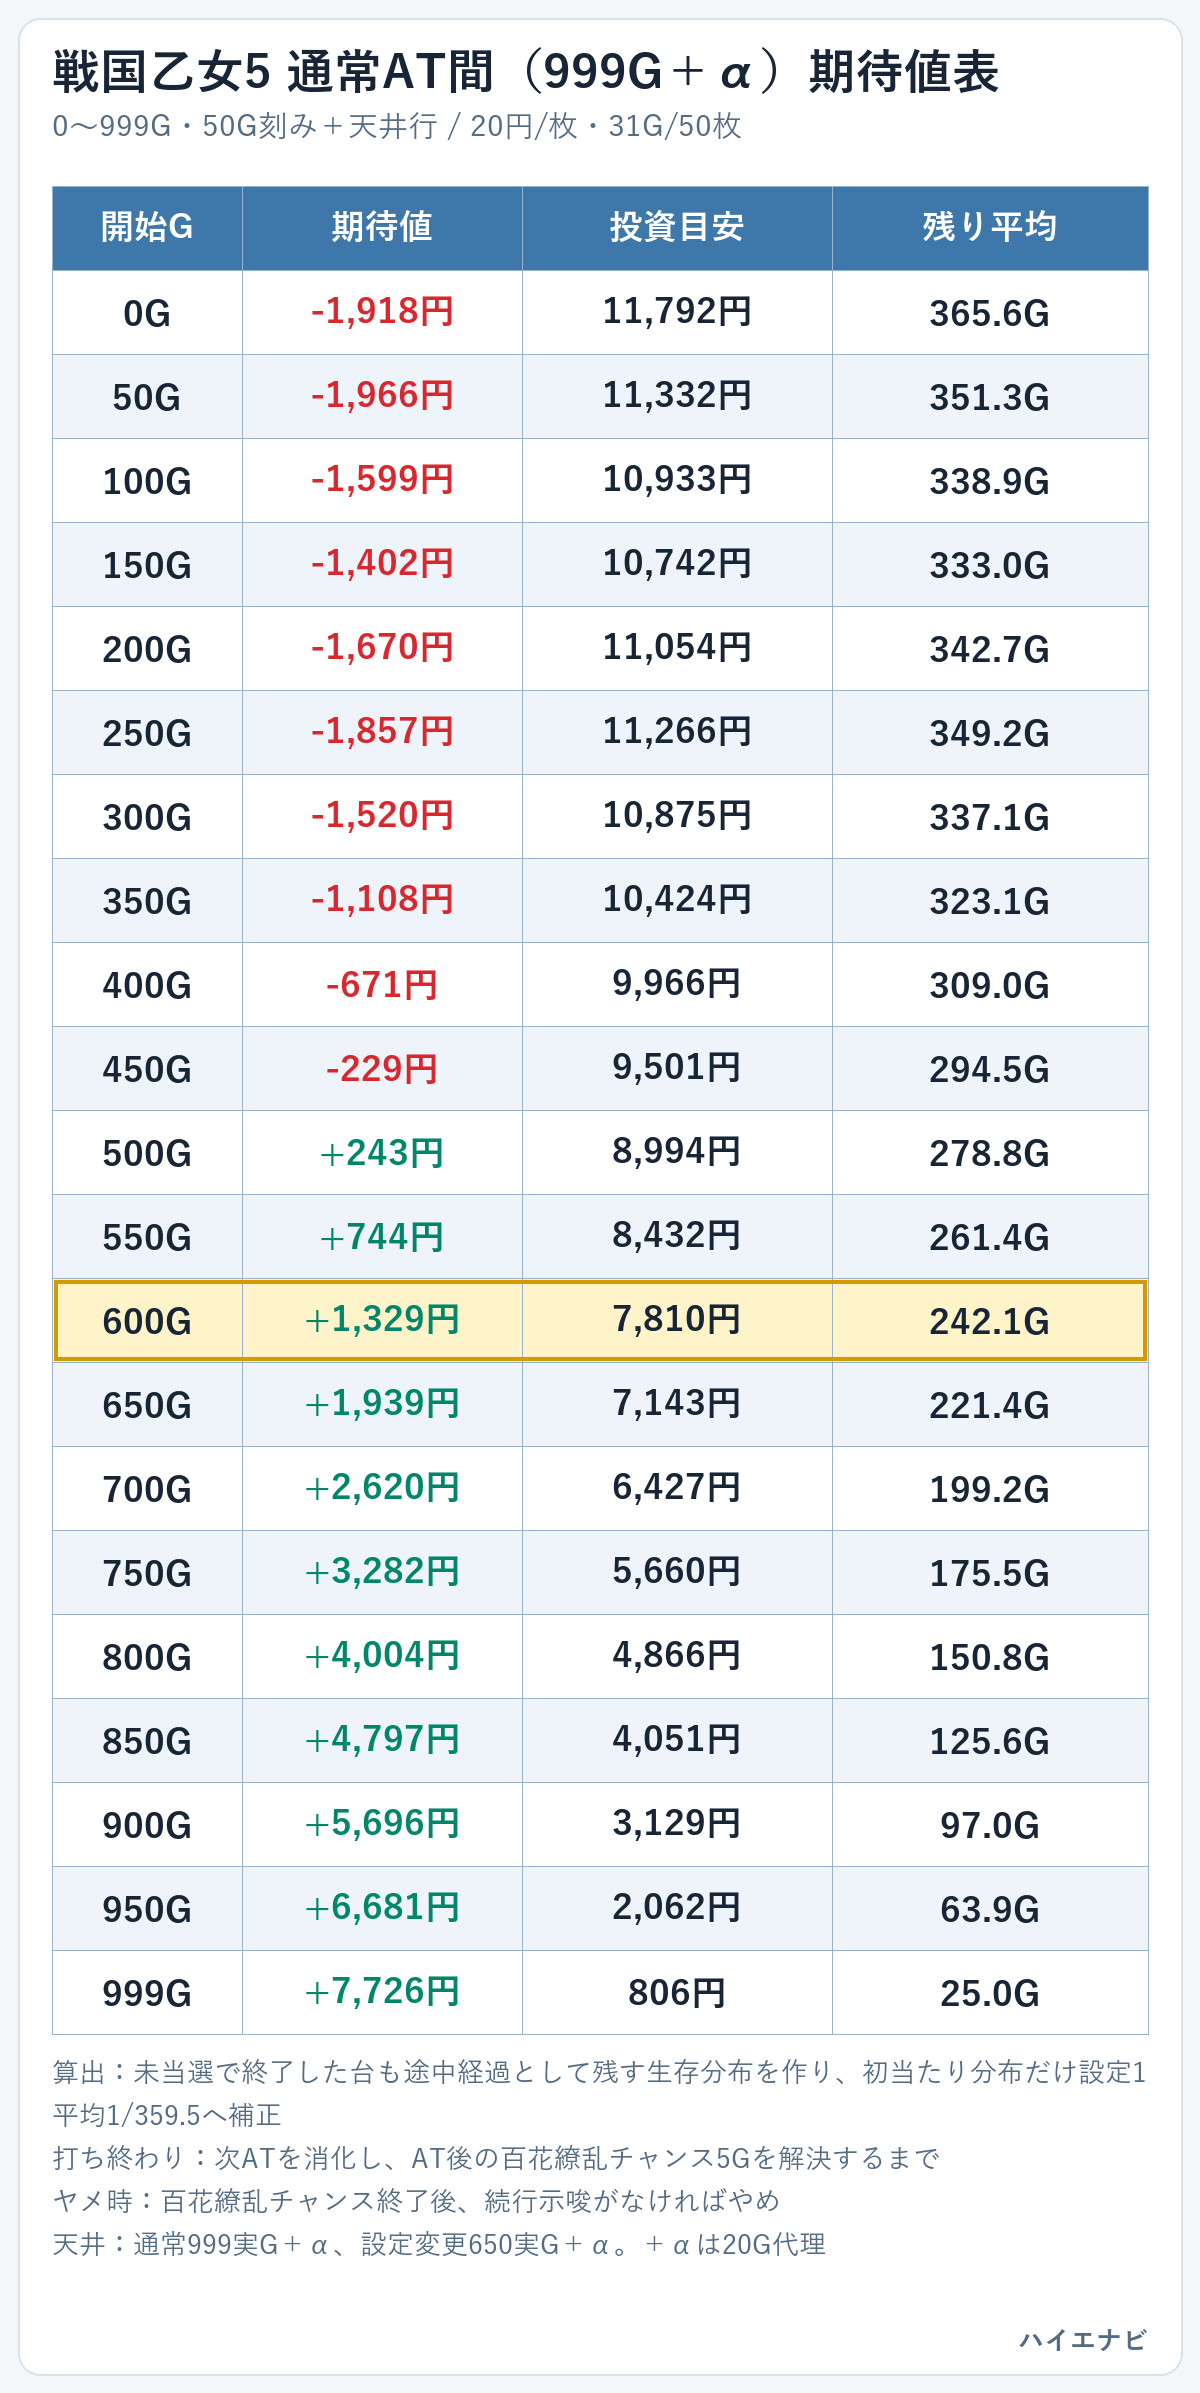Select the 400G row label

(147, 985)
